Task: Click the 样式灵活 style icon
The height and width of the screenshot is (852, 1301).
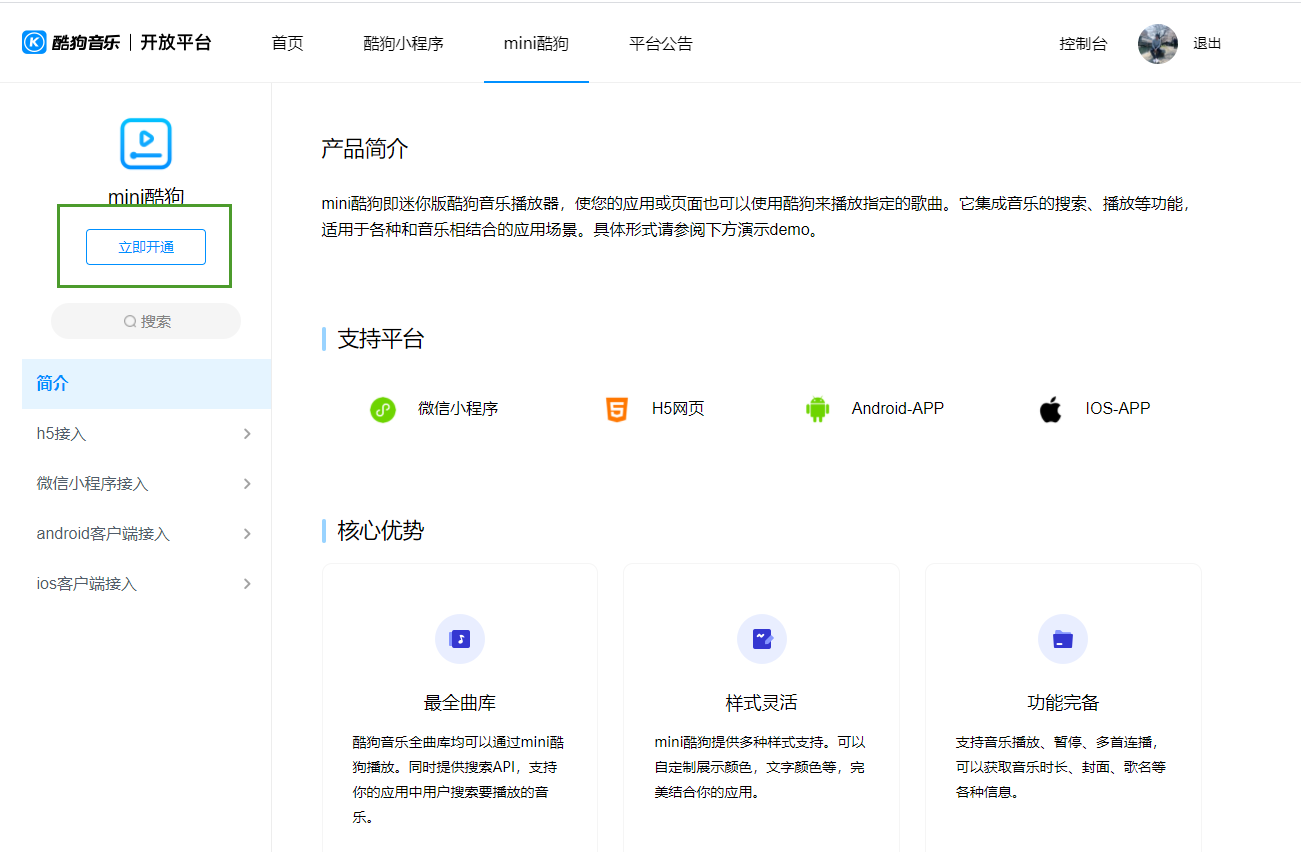Action: pos(762,639)
